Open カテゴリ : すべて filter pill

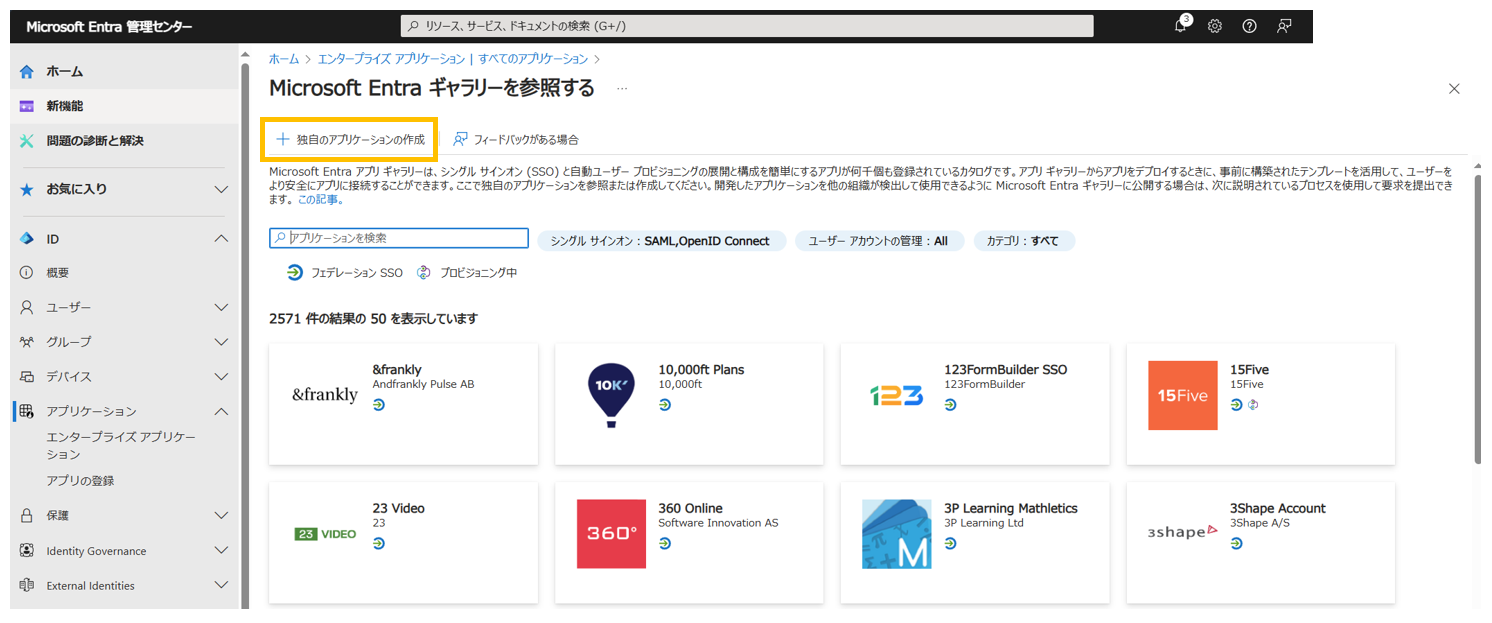point(1024,241)
